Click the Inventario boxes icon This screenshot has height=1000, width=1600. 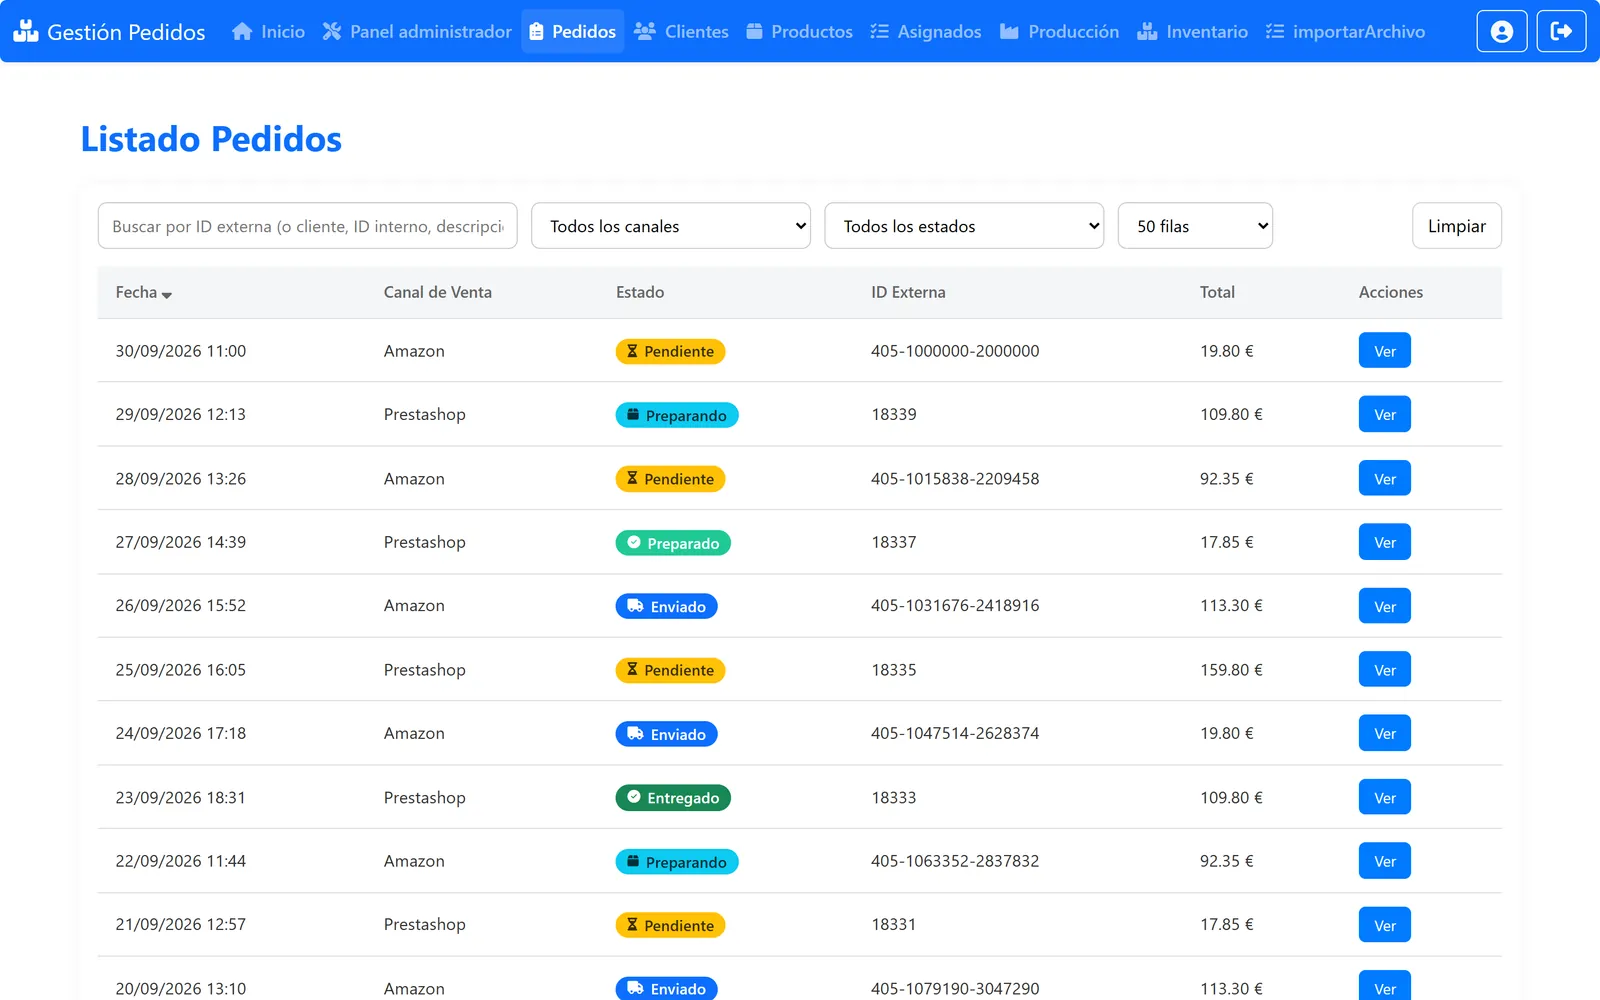[1147, 31]
